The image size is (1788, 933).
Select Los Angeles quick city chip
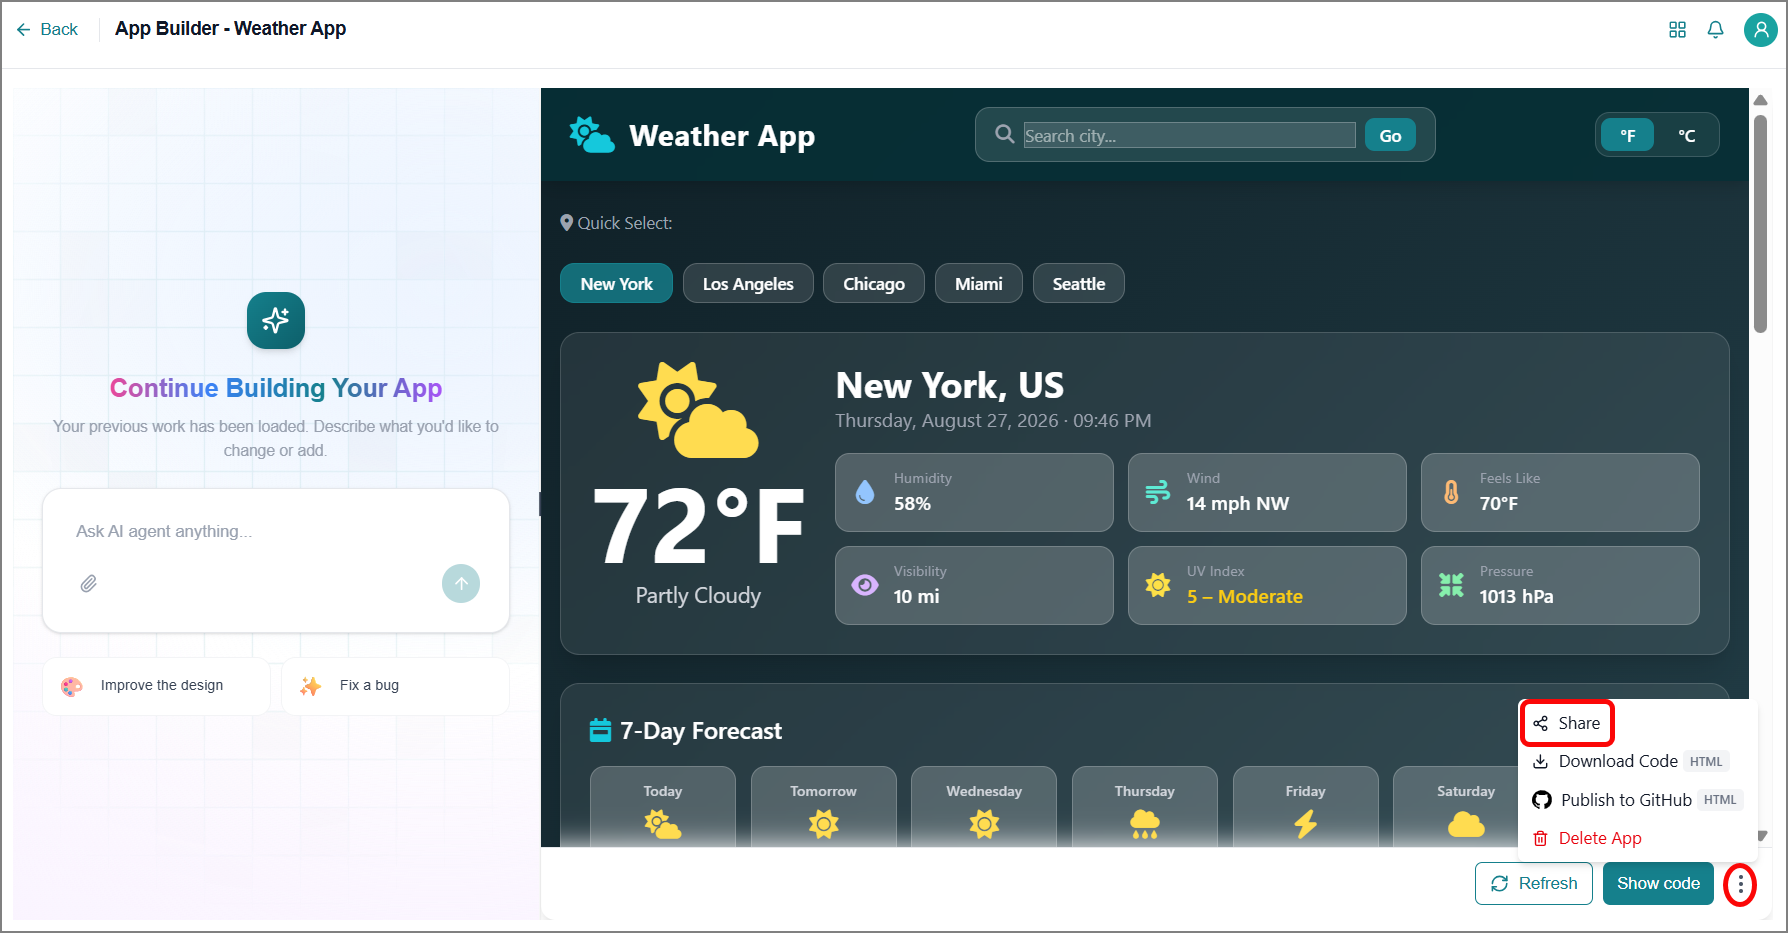pos(748,284)
